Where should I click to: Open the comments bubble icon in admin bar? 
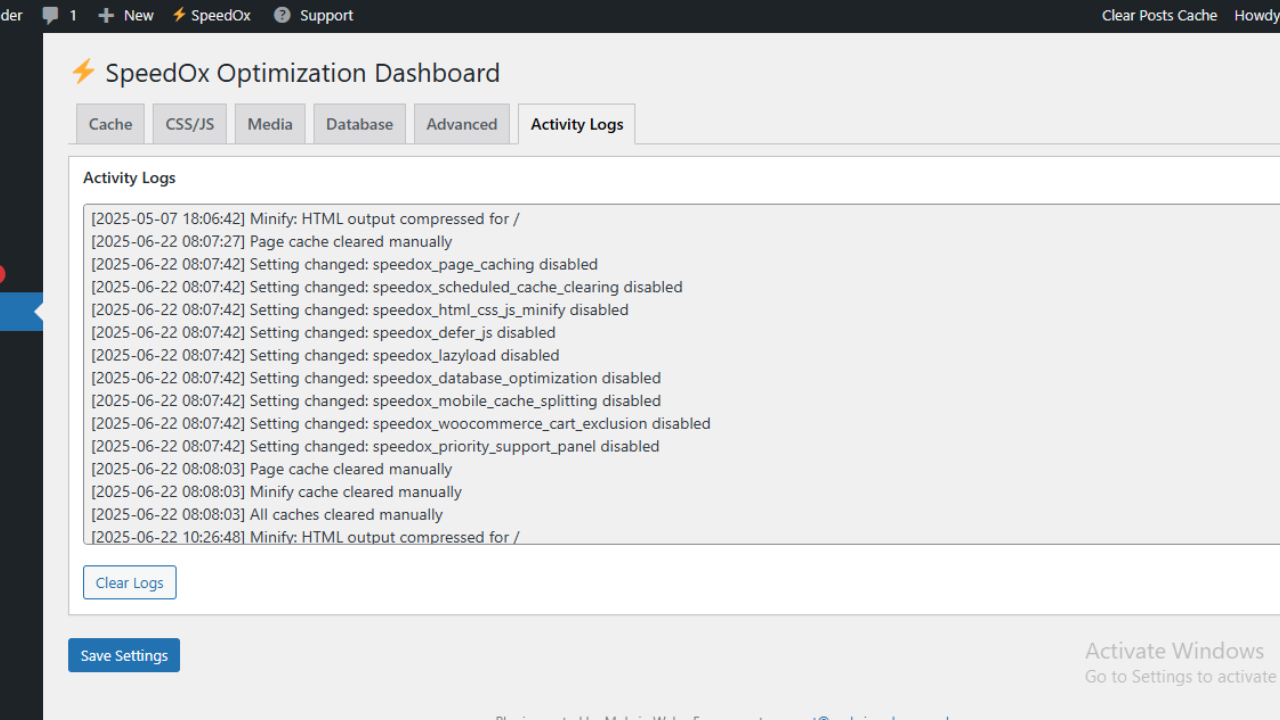pos(50,15)
